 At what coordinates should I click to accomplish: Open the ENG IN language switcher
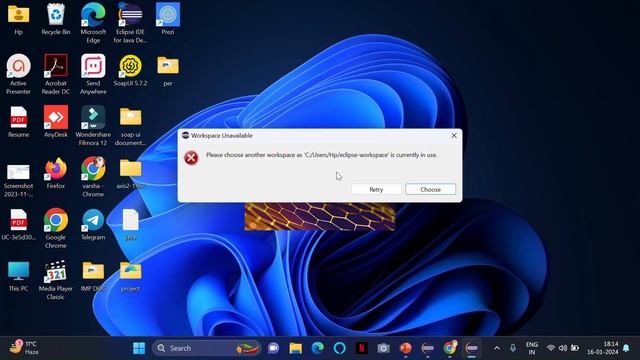point(531,348)
